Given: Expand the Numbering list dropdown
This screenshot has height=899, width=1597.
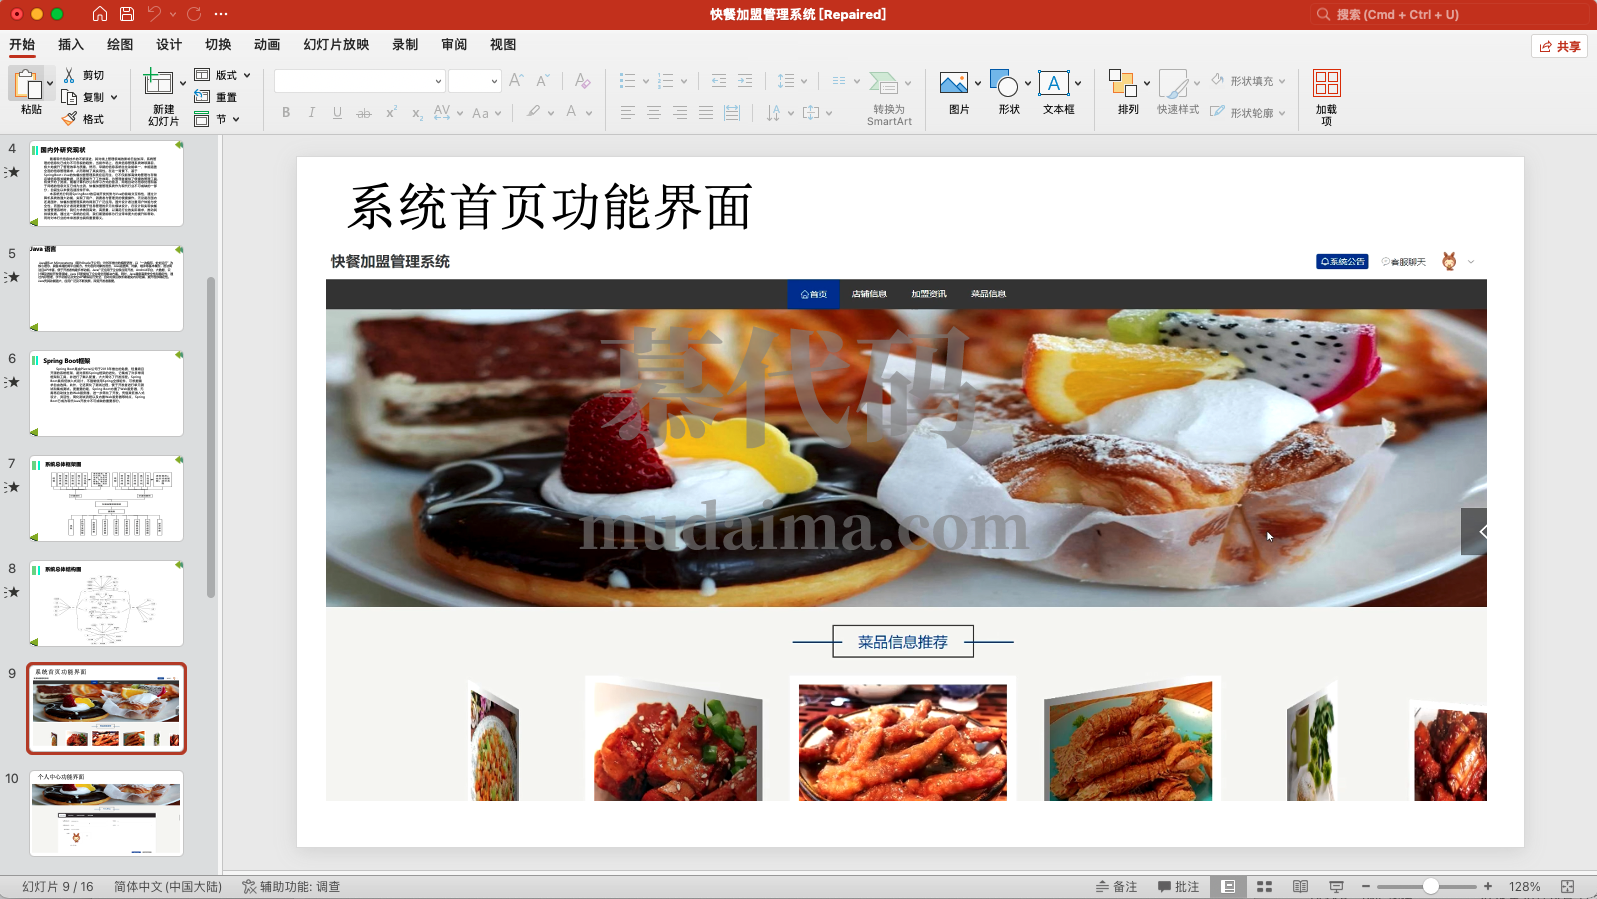Looking at the screenshot, I should coord(684,81).
